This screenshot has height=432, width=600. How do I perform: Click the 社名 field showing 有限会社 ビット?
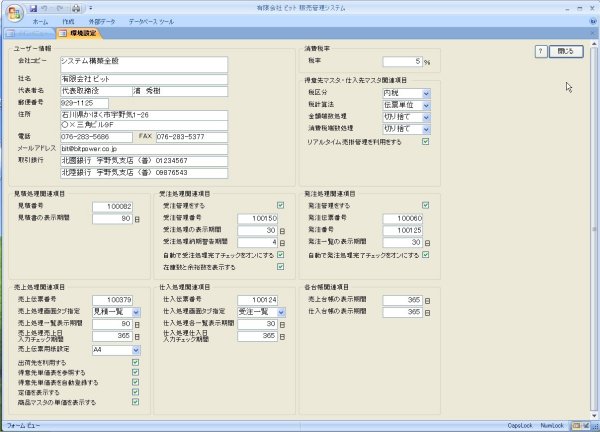tap(144, 79)
